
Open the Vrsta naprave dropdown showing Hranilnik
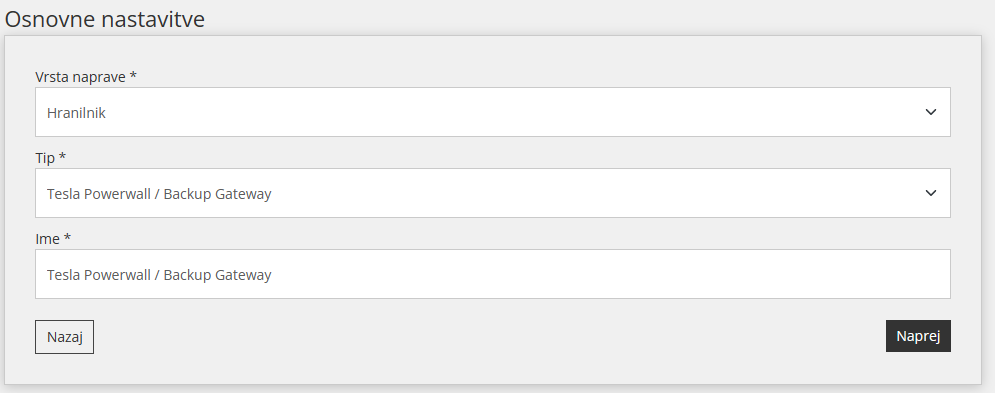[492, 112]
